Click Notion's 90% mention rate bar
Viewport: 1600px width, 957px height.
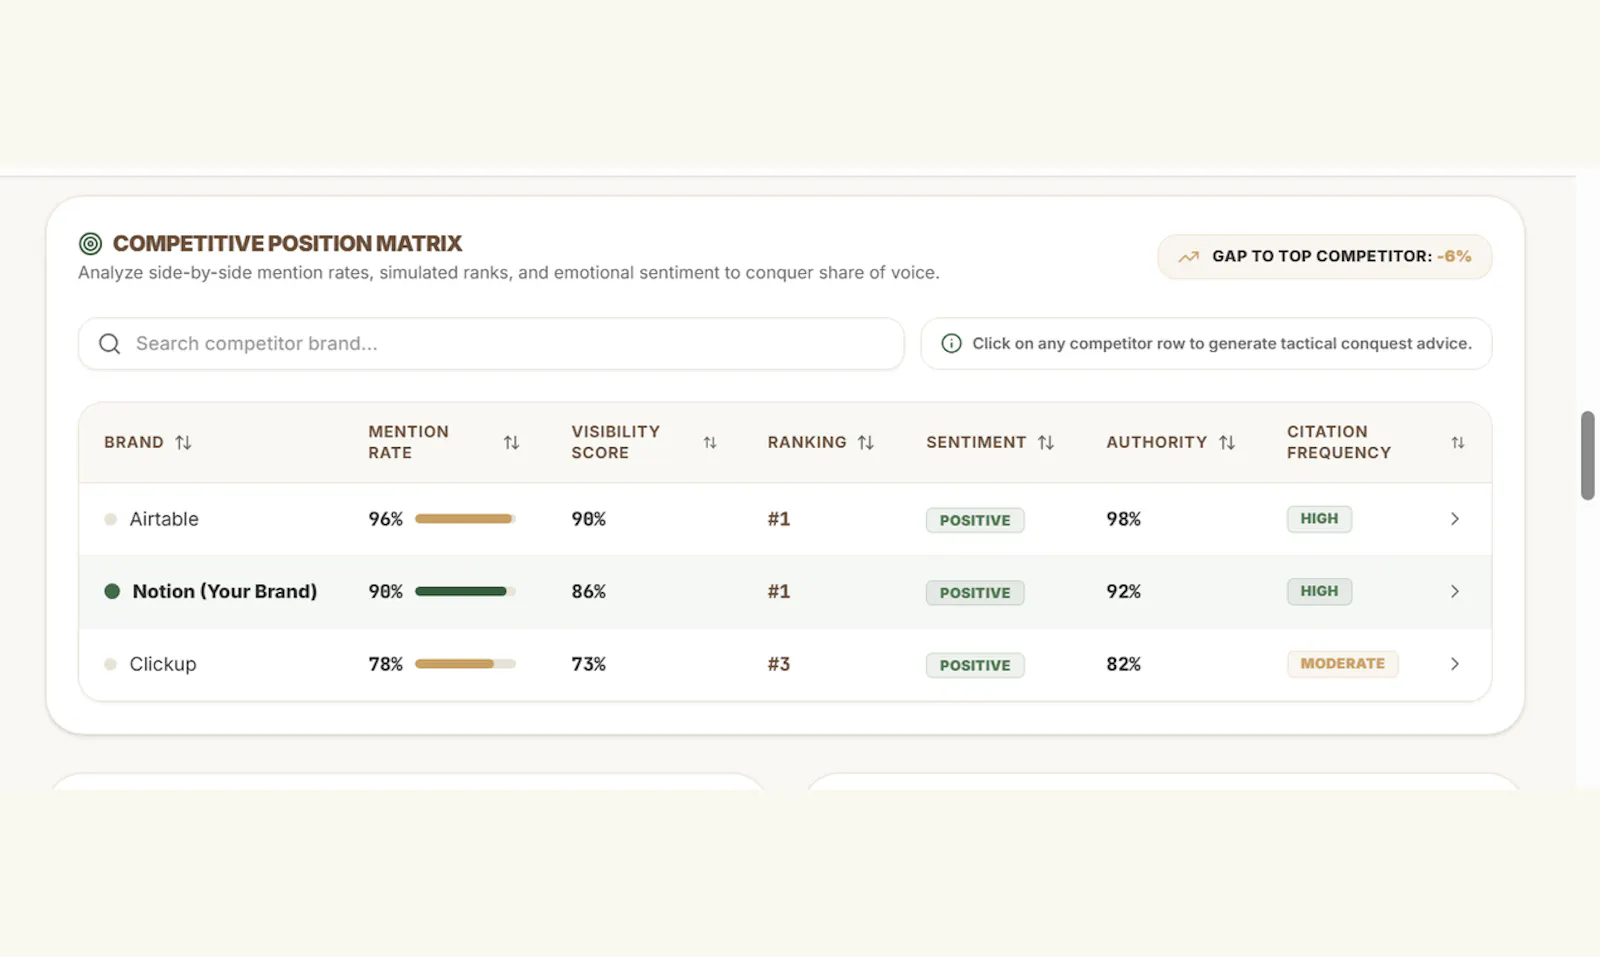[x=465, y=591]
